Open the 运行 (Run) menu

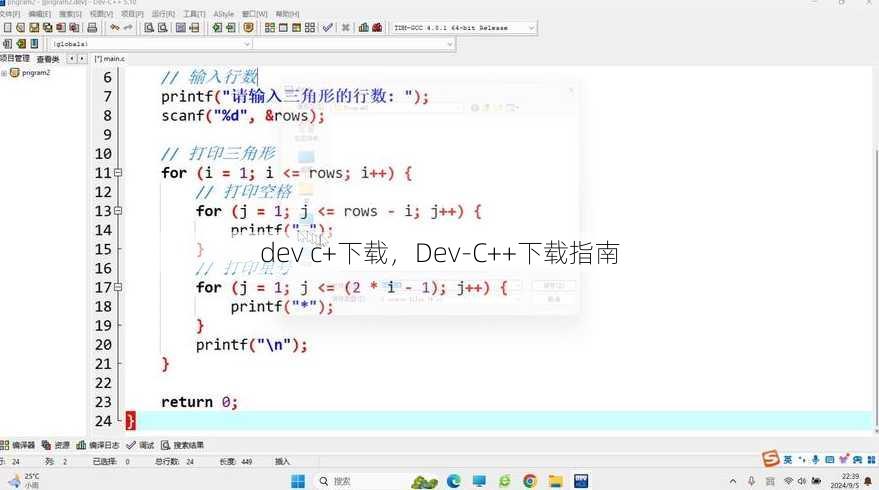click(163, 13)
